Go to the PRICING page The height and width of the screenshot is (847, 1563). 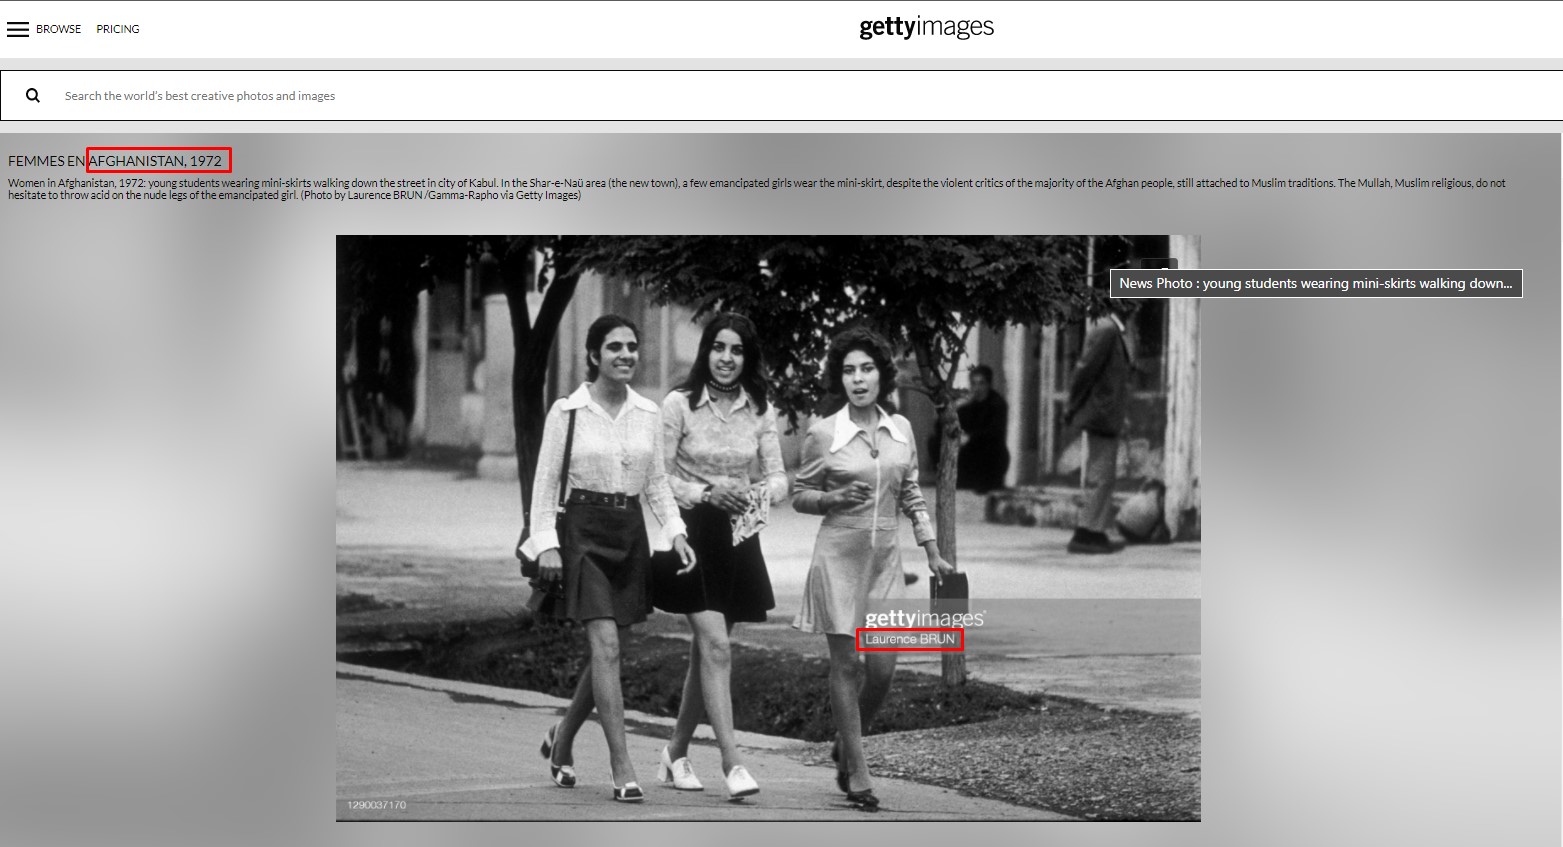(x=118, y=29)
